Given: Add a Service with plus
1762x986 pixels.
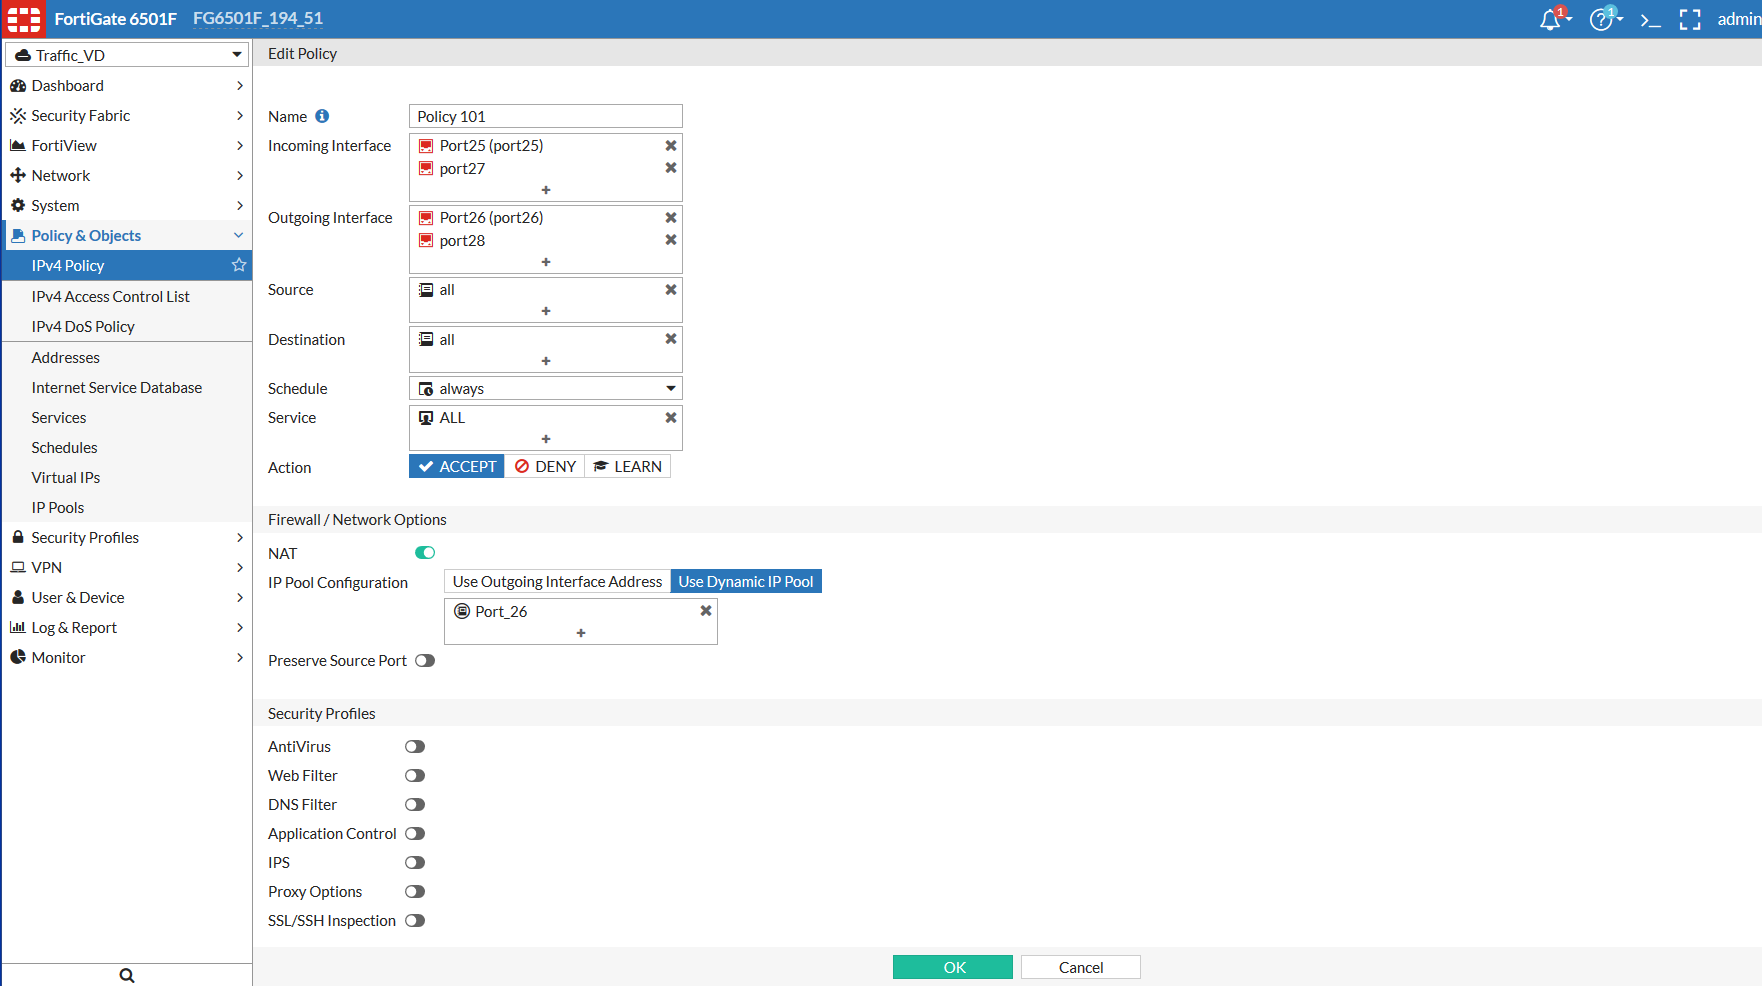Looking at the screenshot, I should [546, 439].
